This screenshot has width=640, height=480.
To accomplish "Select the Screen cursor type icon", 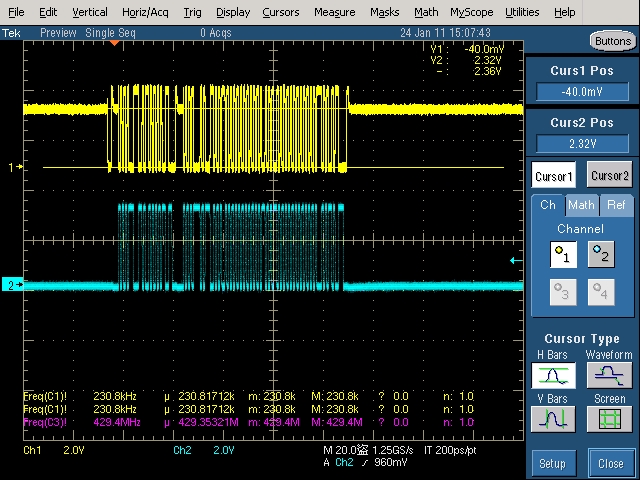I will [x=609, y=419].
